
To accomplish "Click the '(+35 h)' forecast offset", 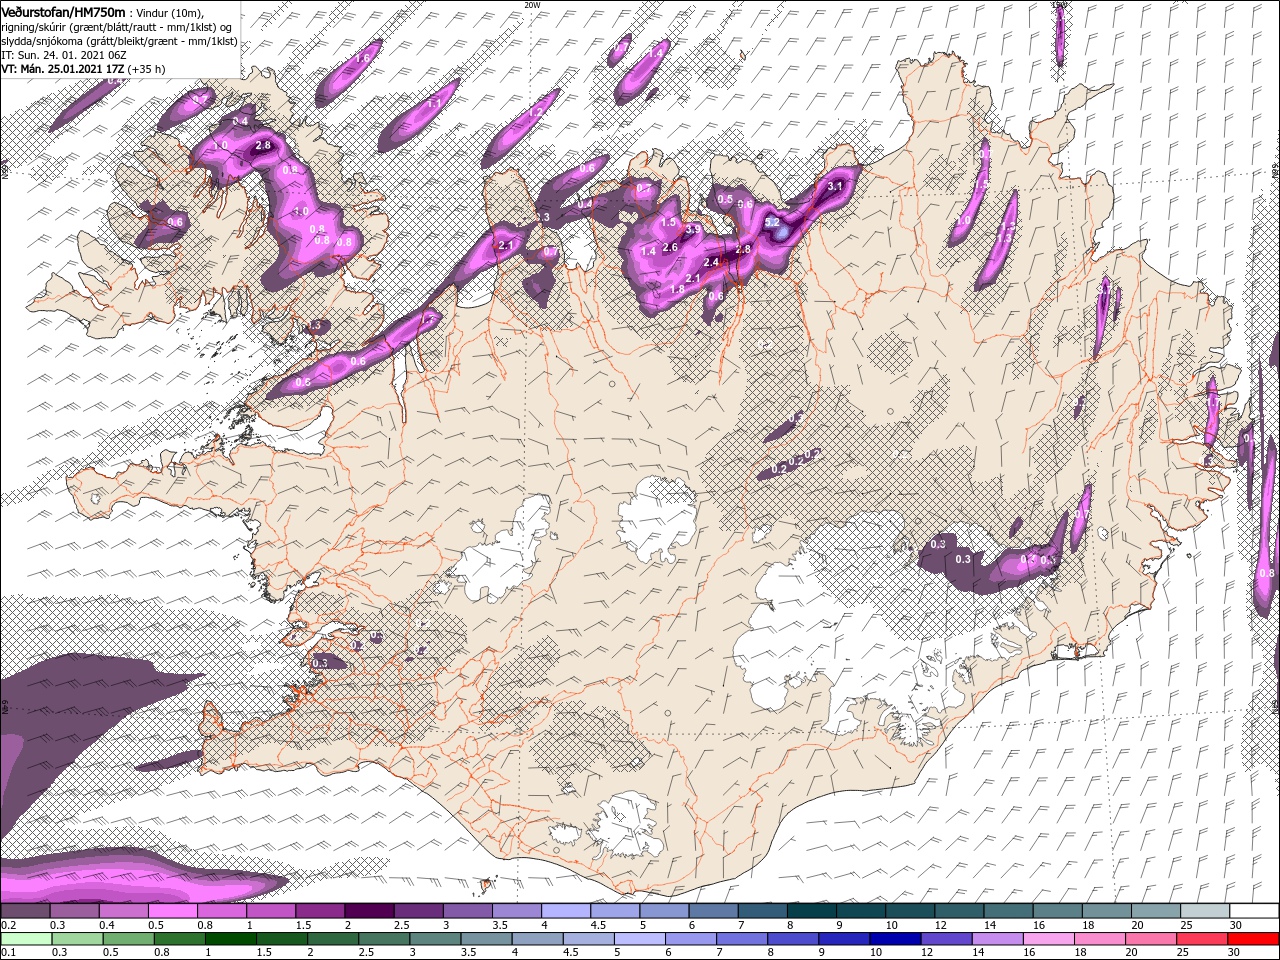I will coord(146,69).
